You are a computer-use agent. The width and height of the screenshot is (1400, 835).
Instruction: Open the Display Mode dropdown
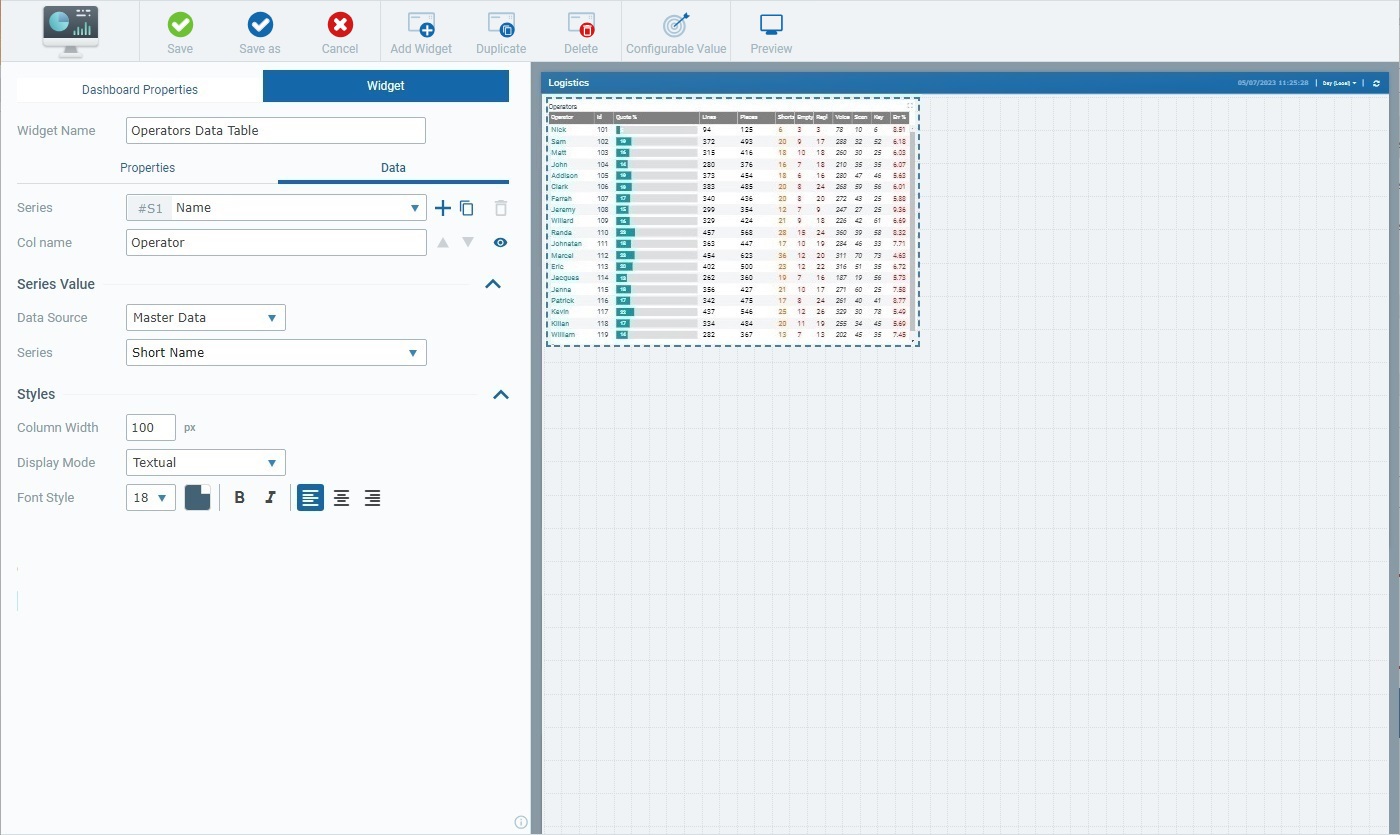pyautogui.click(x=206, y=463)
